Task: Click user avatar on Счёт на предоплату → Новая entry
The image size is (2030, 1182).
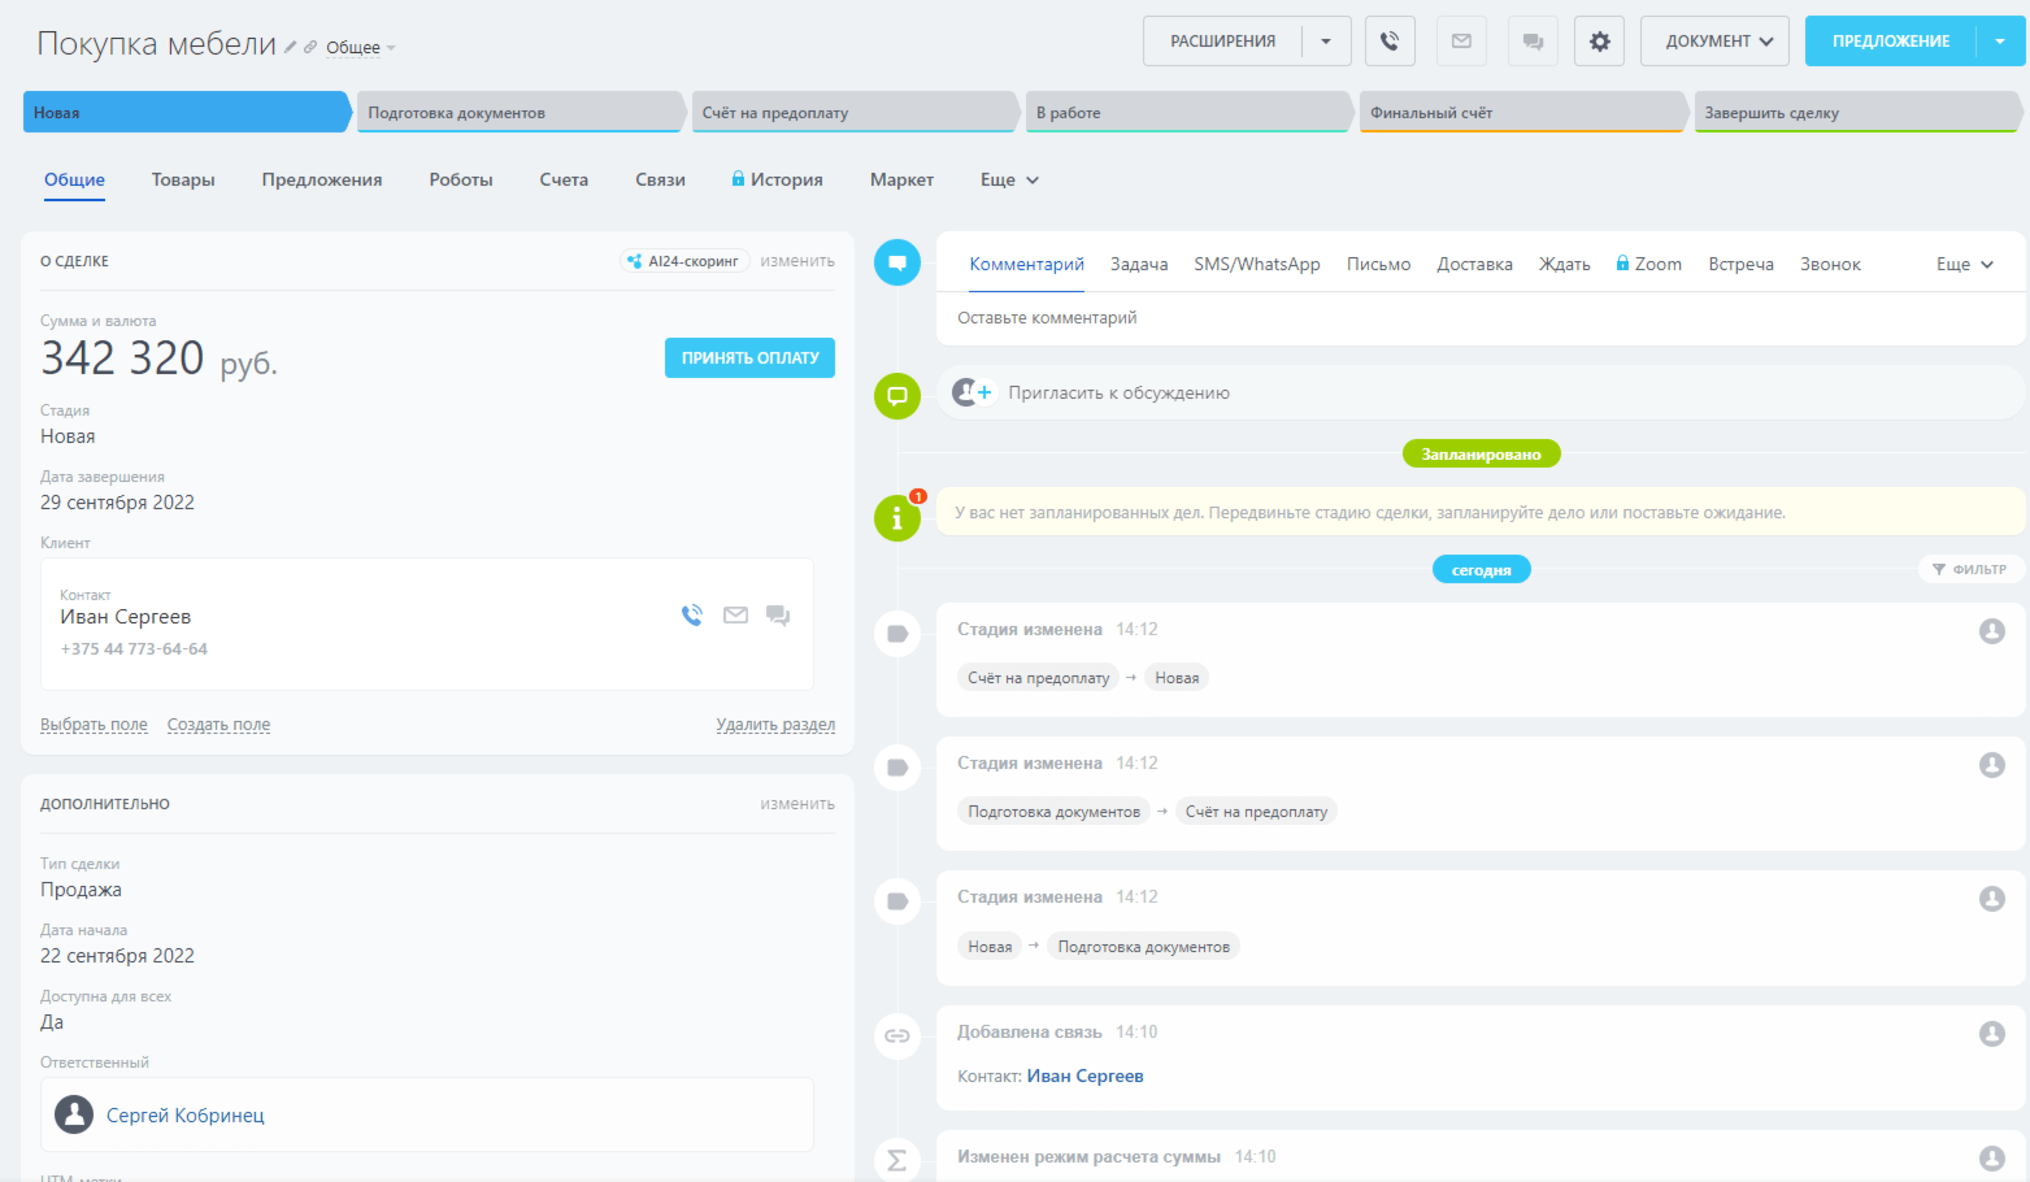Action: tap(1991, 631)
